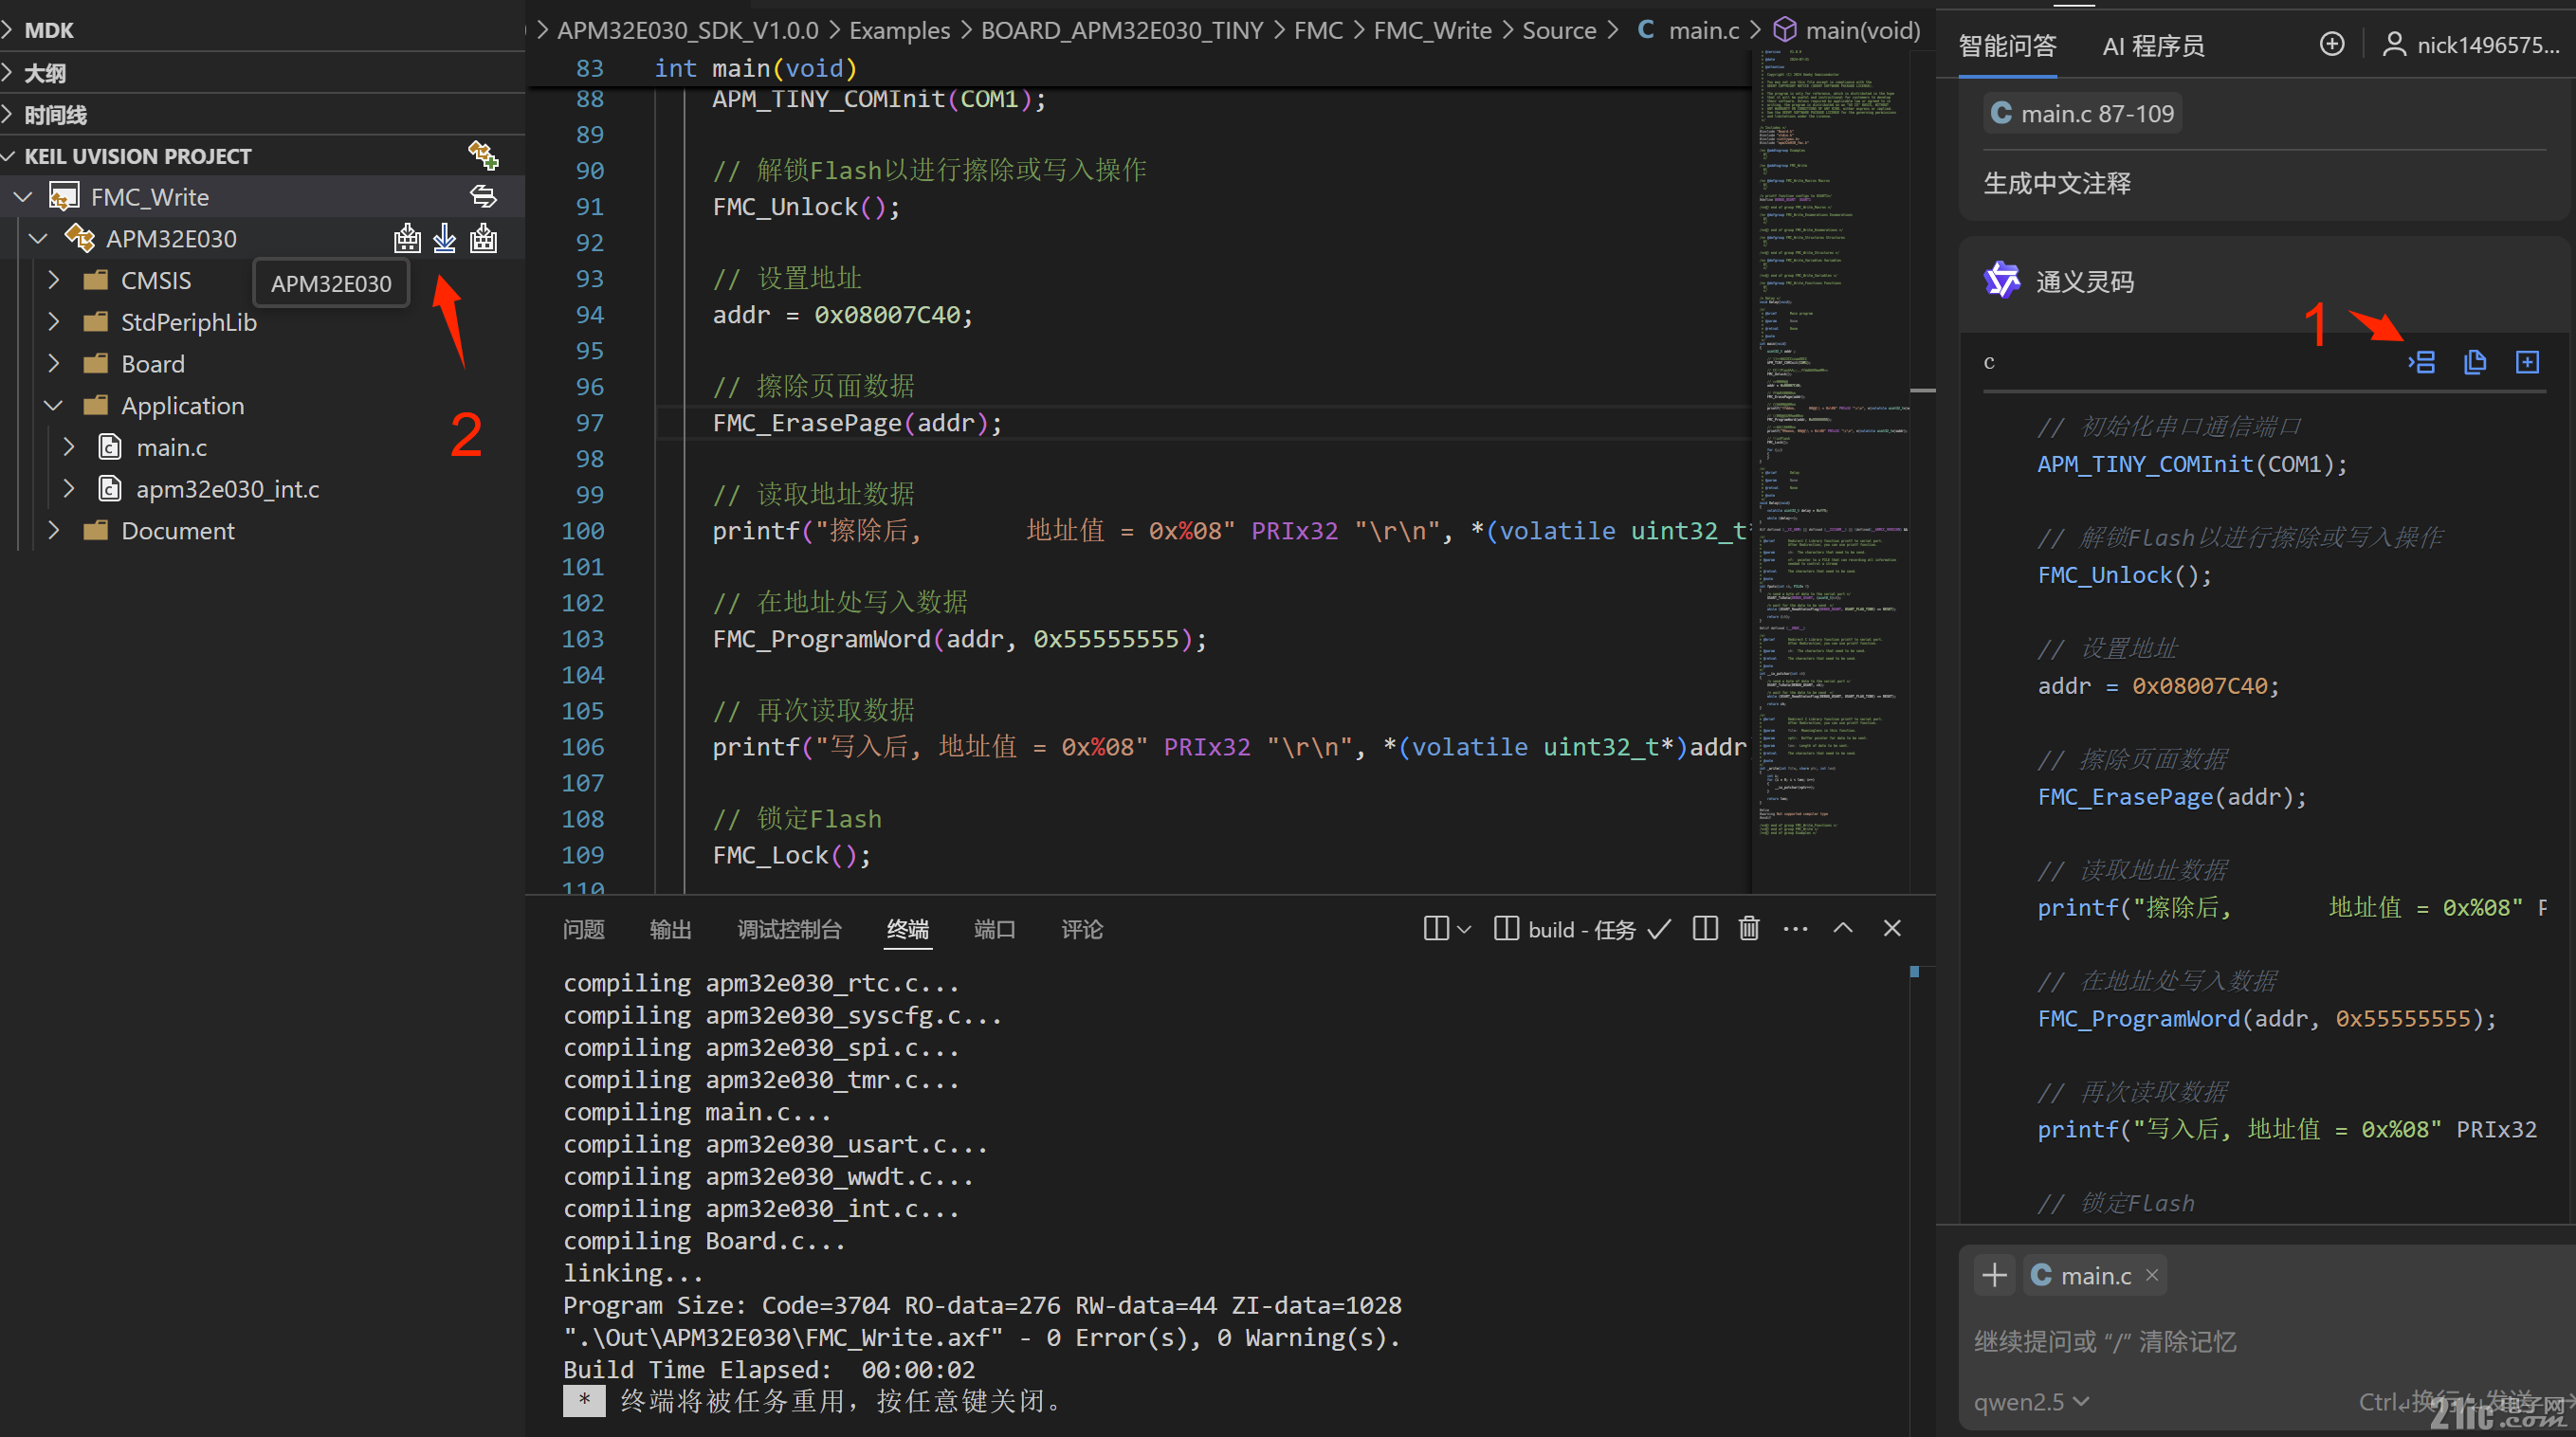Select the blue download/flash icon beside APM32E030
This screenshot has height=1437, width=2576.
tap(445, 238)
